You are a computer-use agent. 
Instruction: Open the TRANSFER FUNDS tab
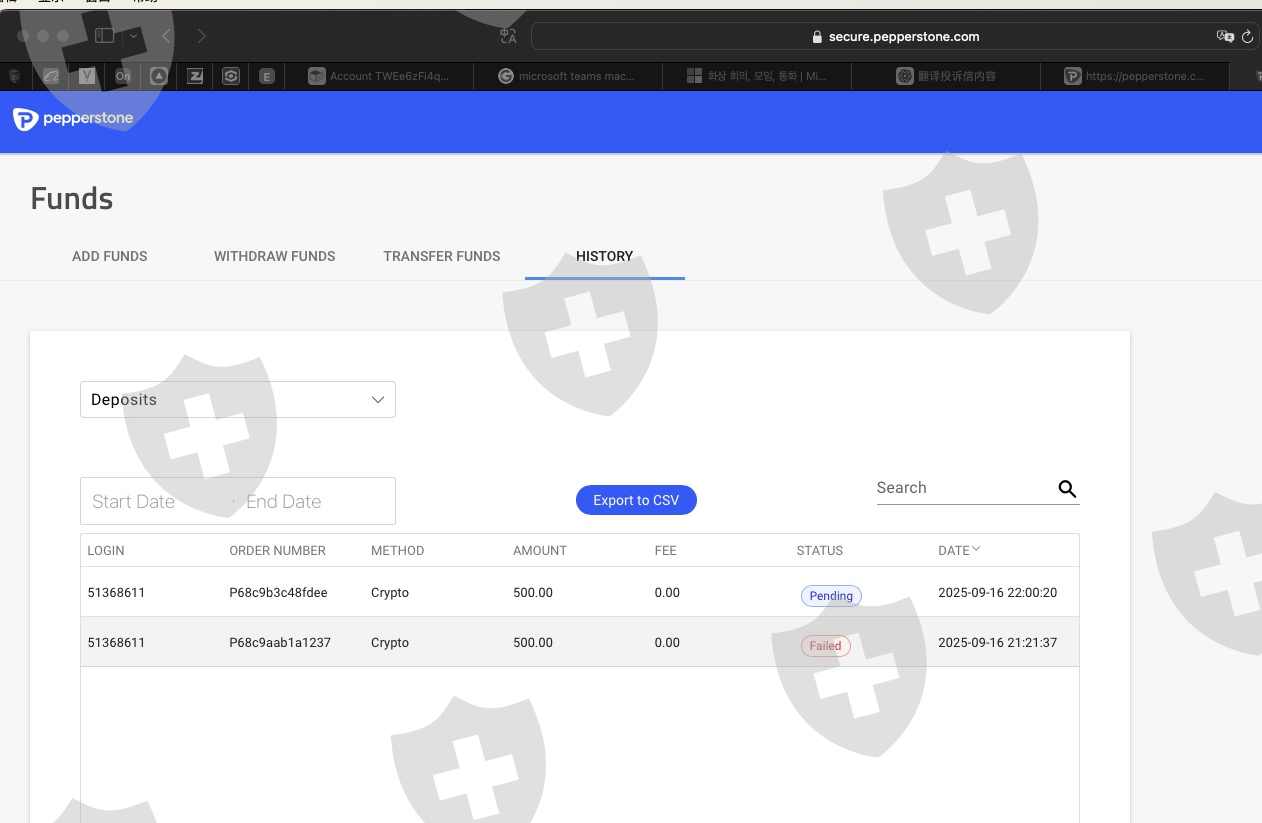click(x=441, y=256)
